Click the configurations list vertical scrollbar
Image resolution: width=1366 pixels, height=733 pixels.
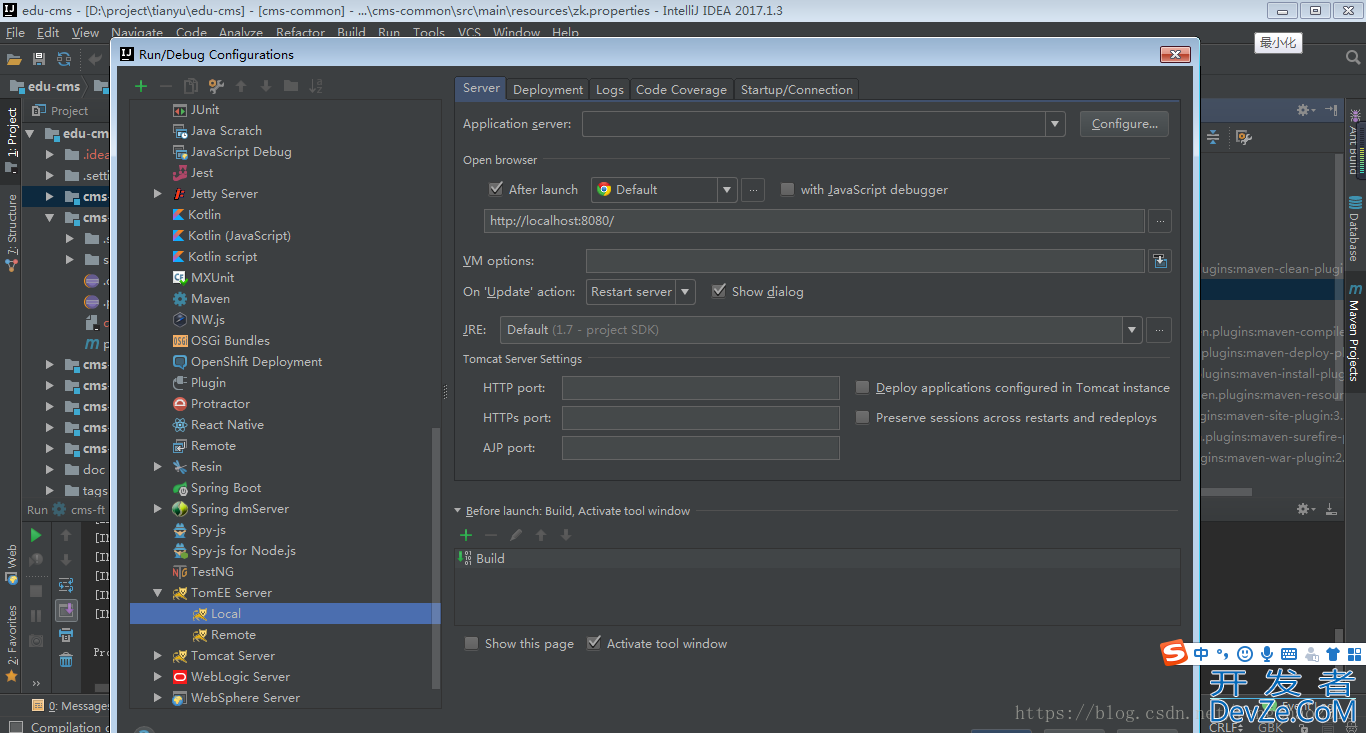point(435,557)
